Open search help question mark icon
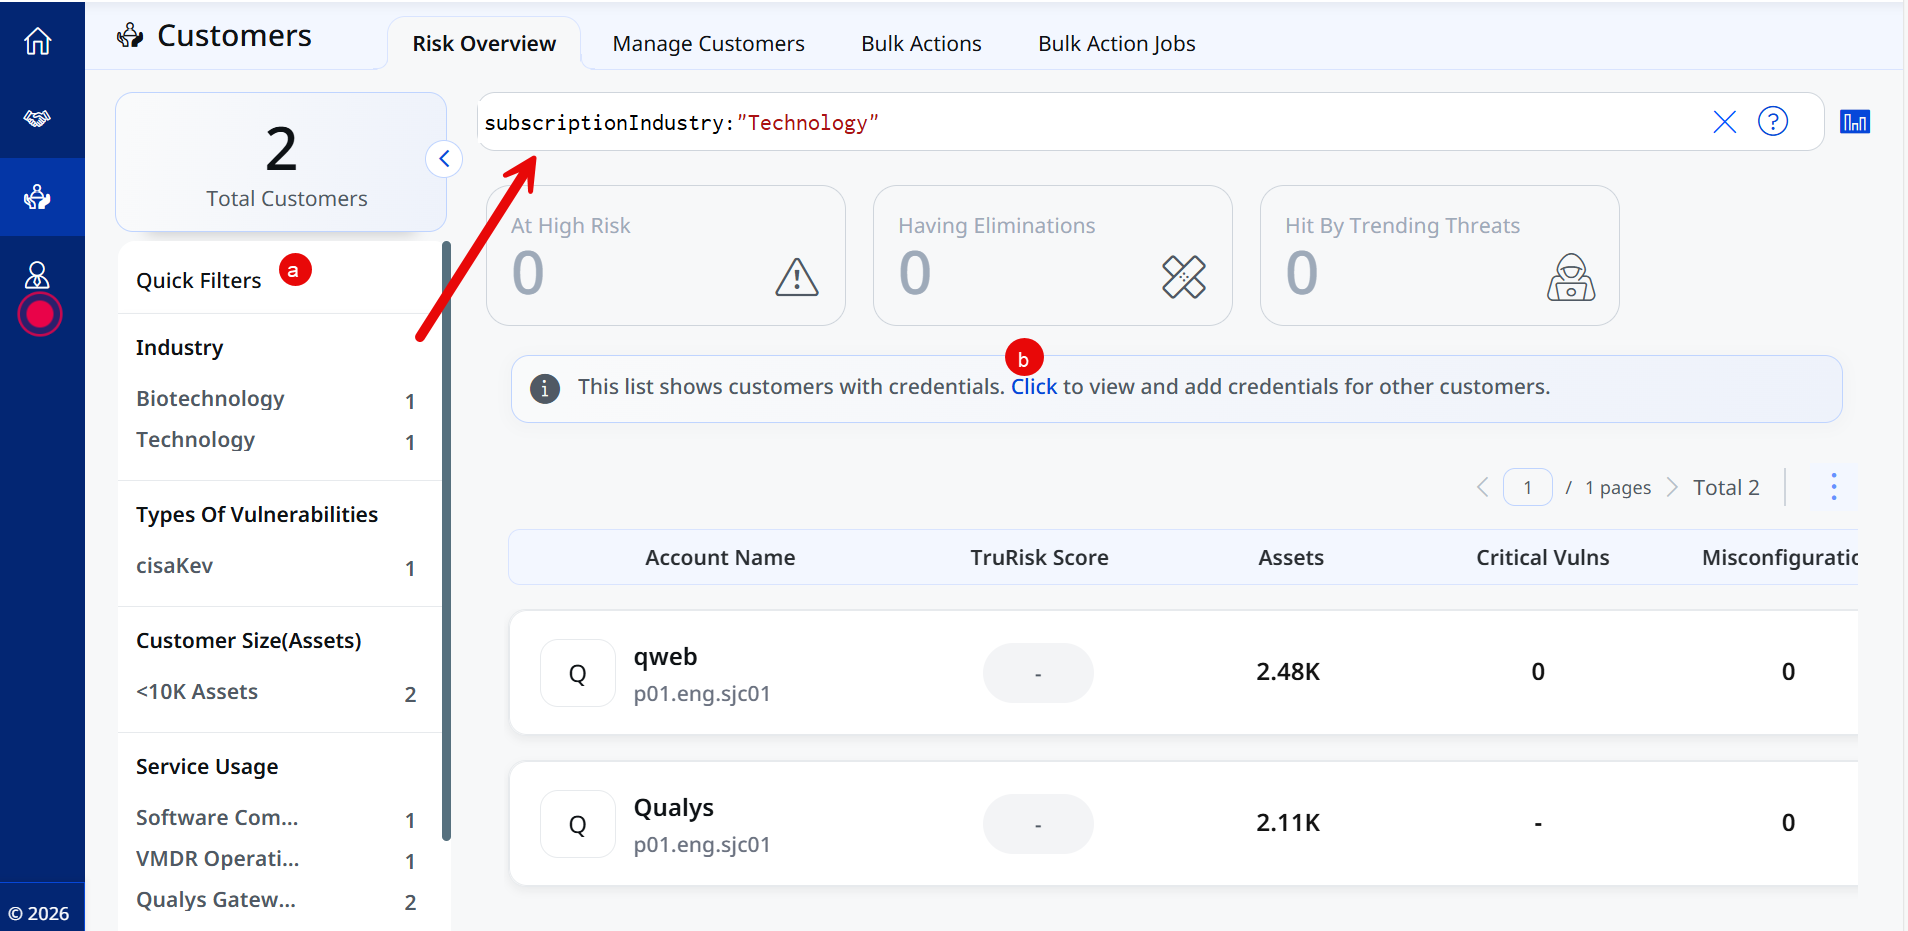 click(1773, 122)
